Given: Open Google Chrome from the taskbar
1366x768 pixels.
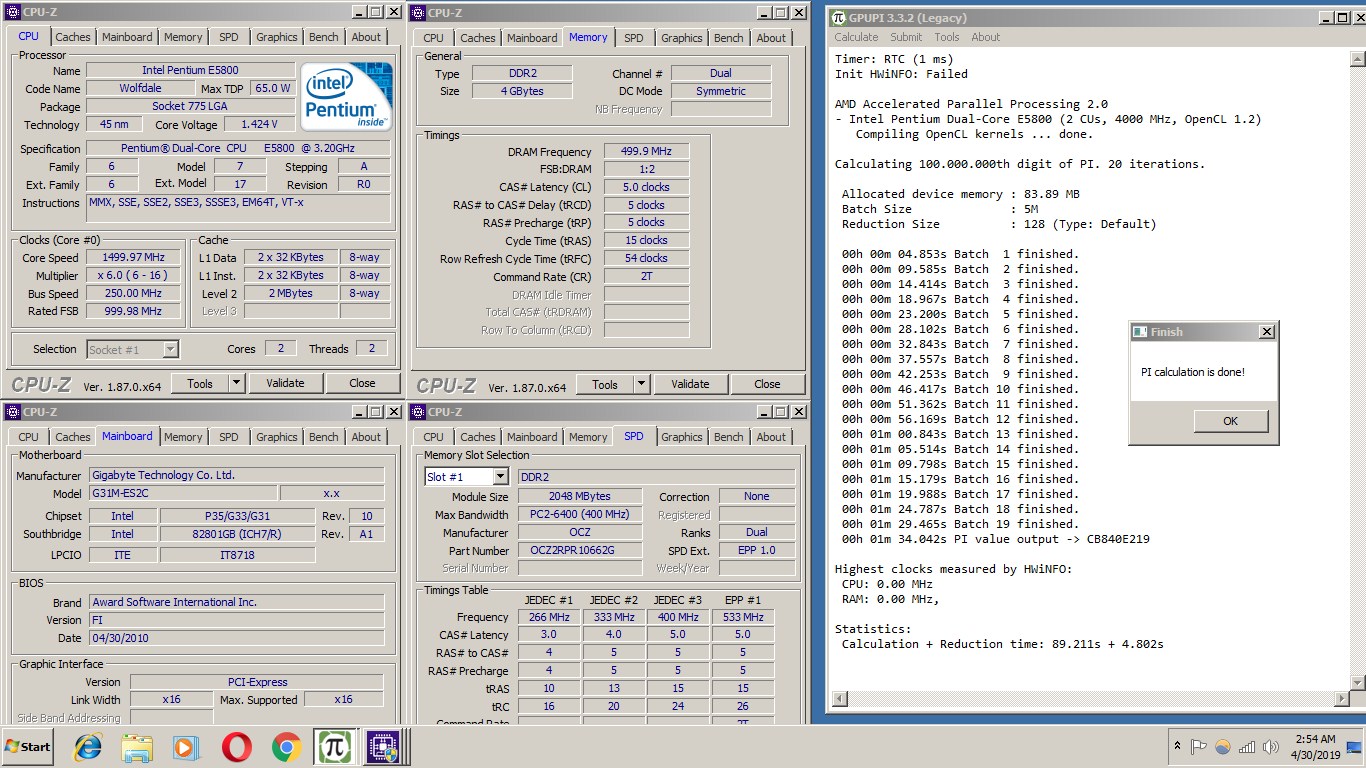Looking at the screenshot, I should 287,747.
